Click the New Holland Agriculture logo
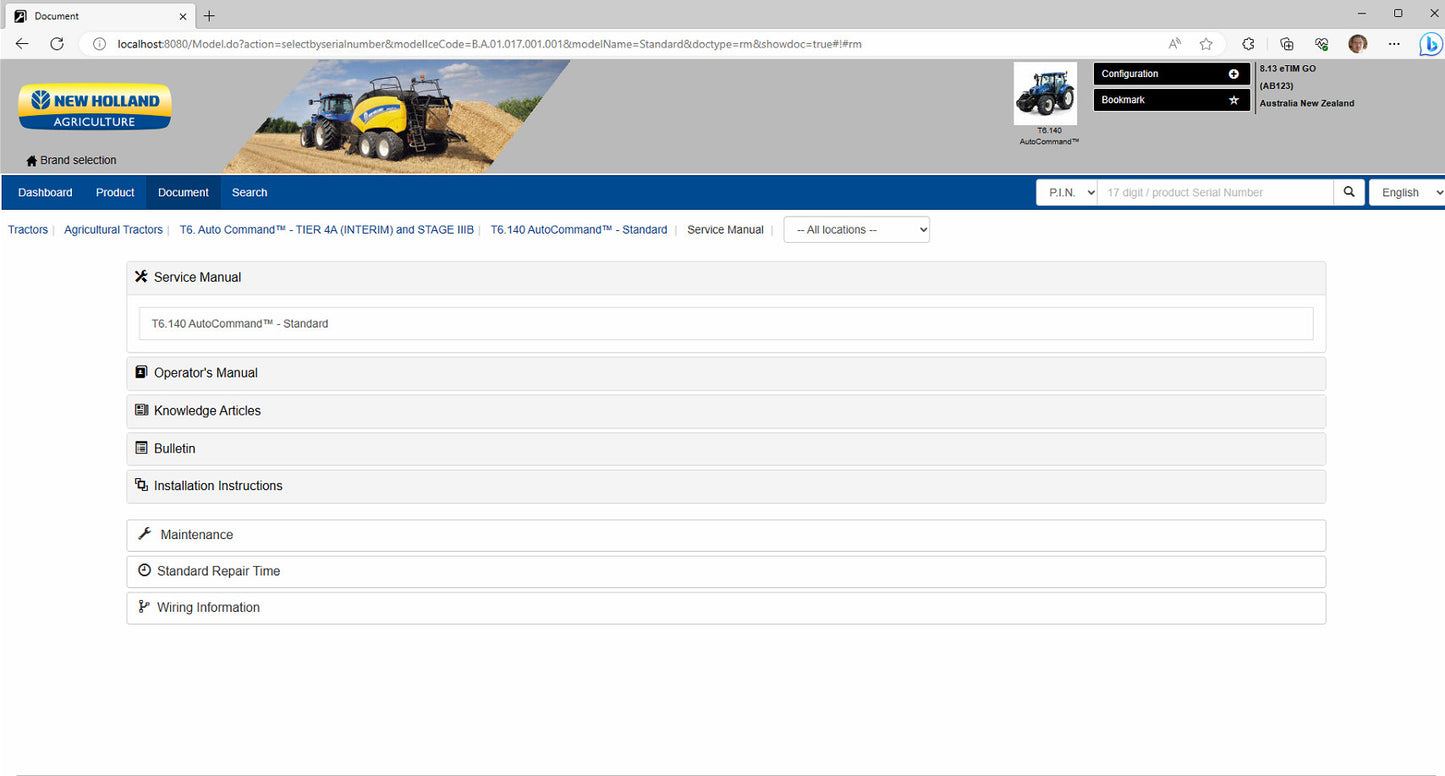Screen dimensions: 1445x776 pyautogui.click(x=95, y=107)
